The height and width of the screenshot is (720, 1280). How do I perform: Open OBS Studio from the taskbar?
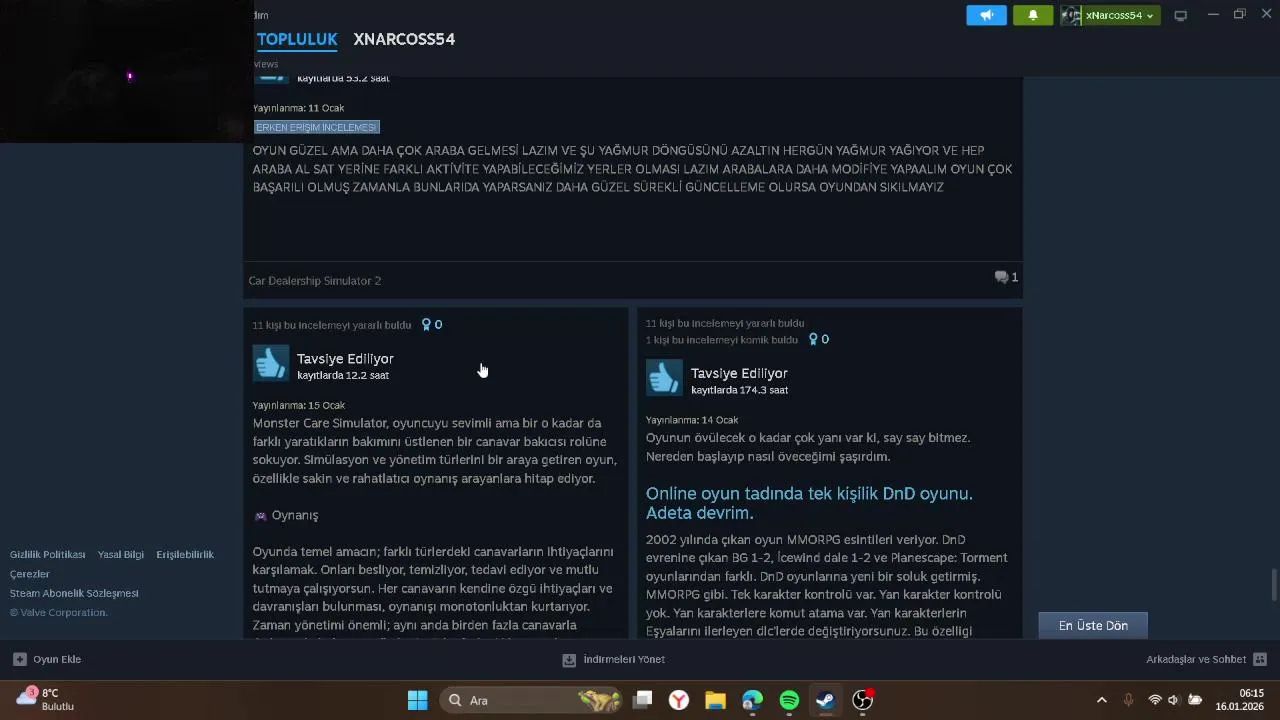862,700
